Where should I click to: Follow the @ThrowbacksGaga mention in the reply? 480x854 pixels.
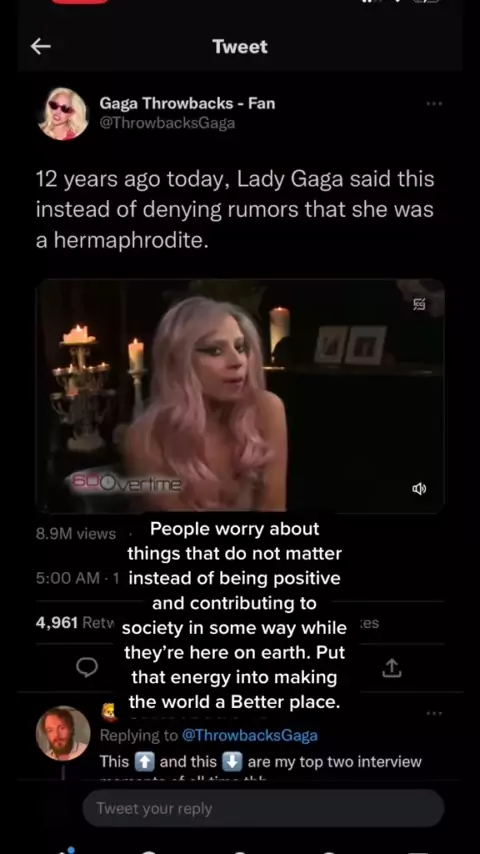(x=249, y=735)
